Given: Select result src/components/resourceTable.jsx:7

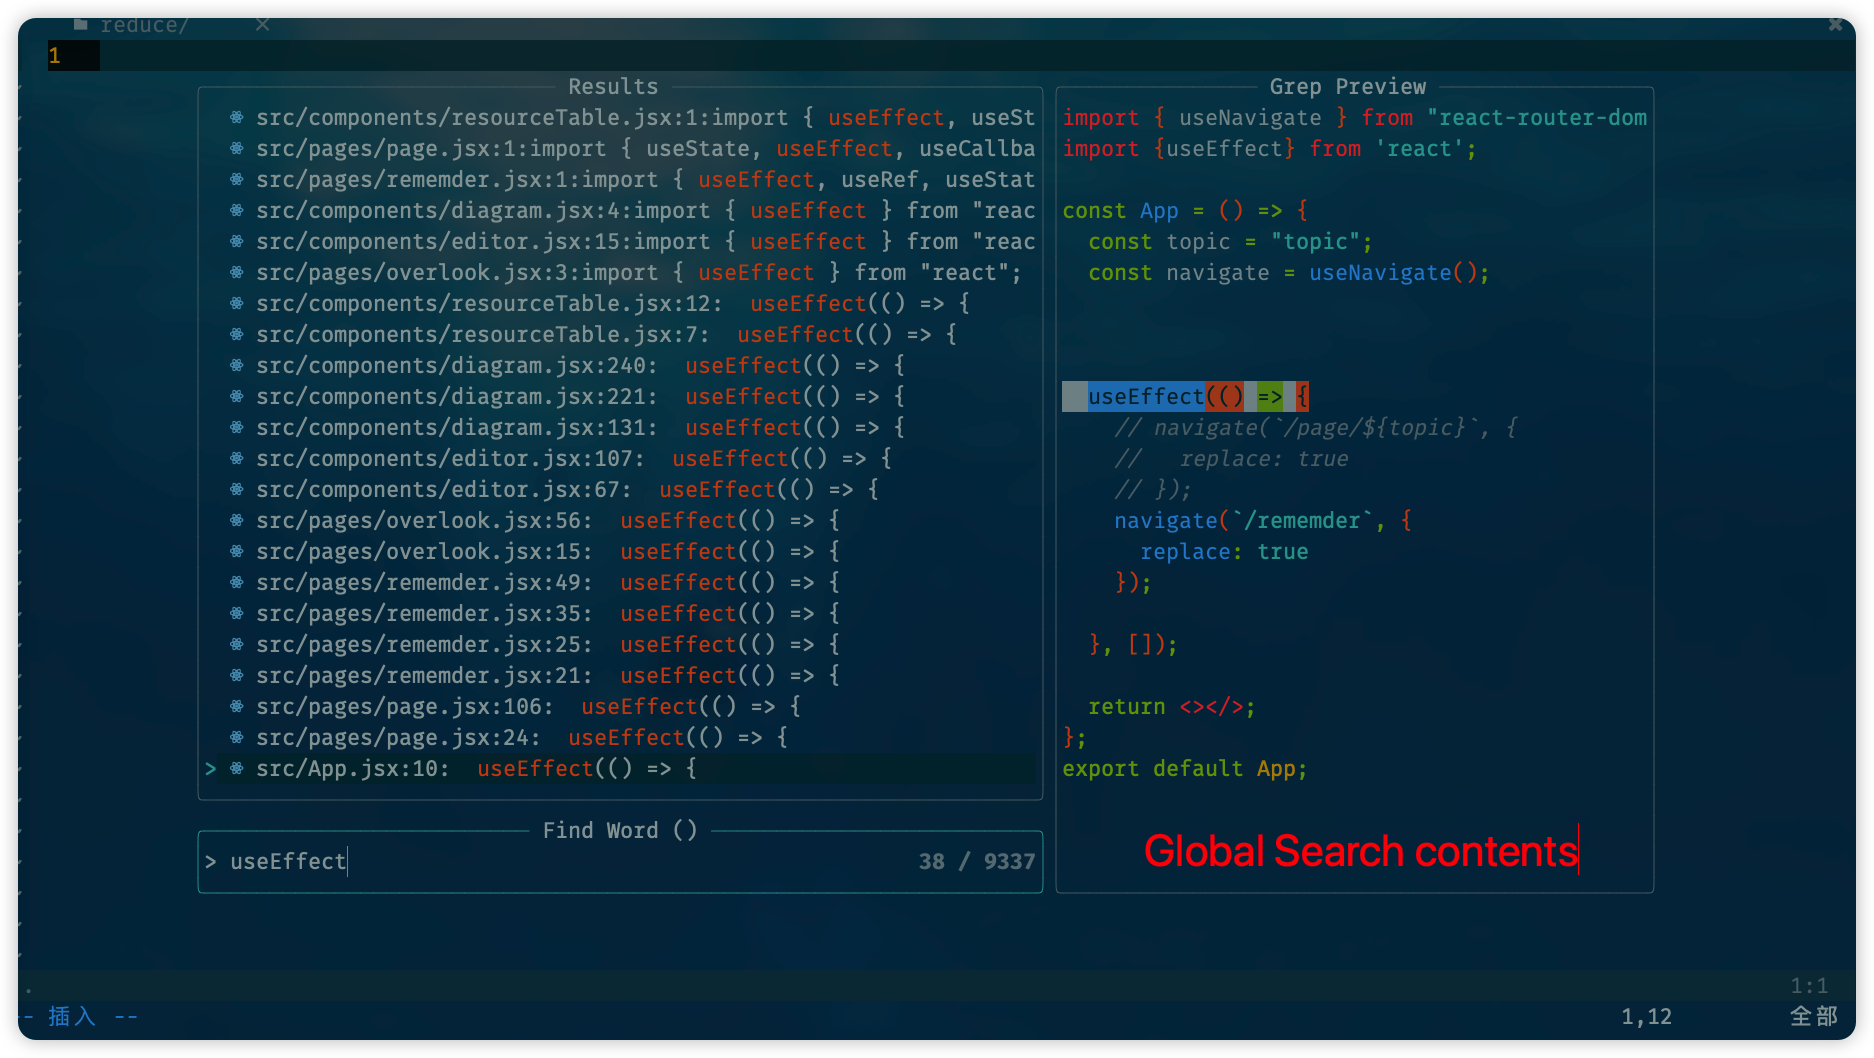Looking at the screenshot, I should tap(620, 334).
